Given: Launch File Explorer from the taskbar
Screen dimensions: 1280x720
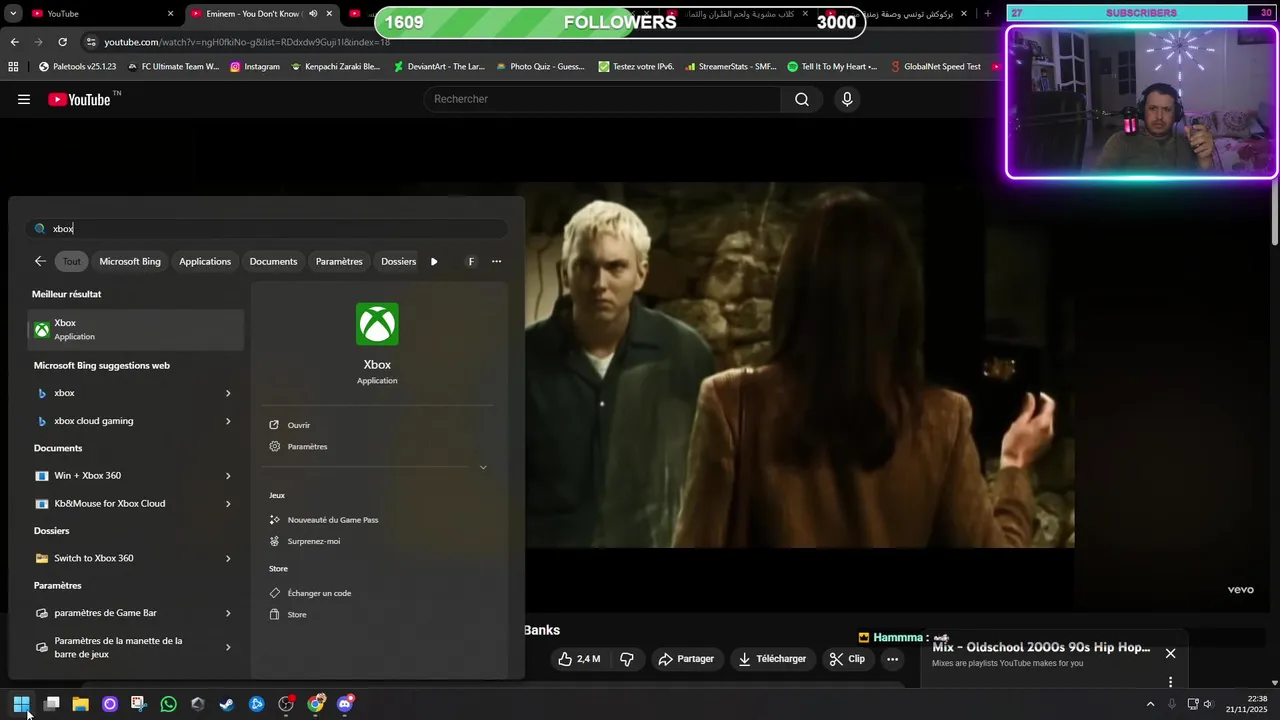Looking at the screenshot, I should (80, 704).
